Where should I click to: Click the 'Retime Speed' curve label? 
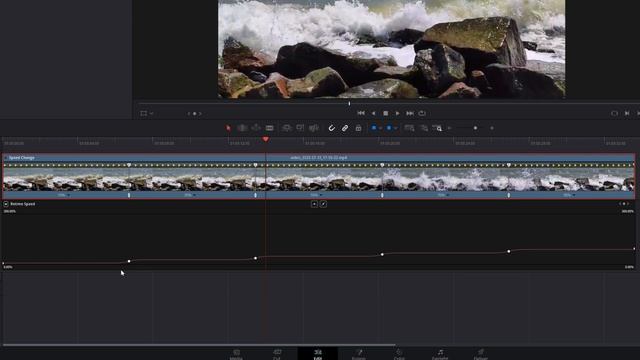[x=23, y=204]
